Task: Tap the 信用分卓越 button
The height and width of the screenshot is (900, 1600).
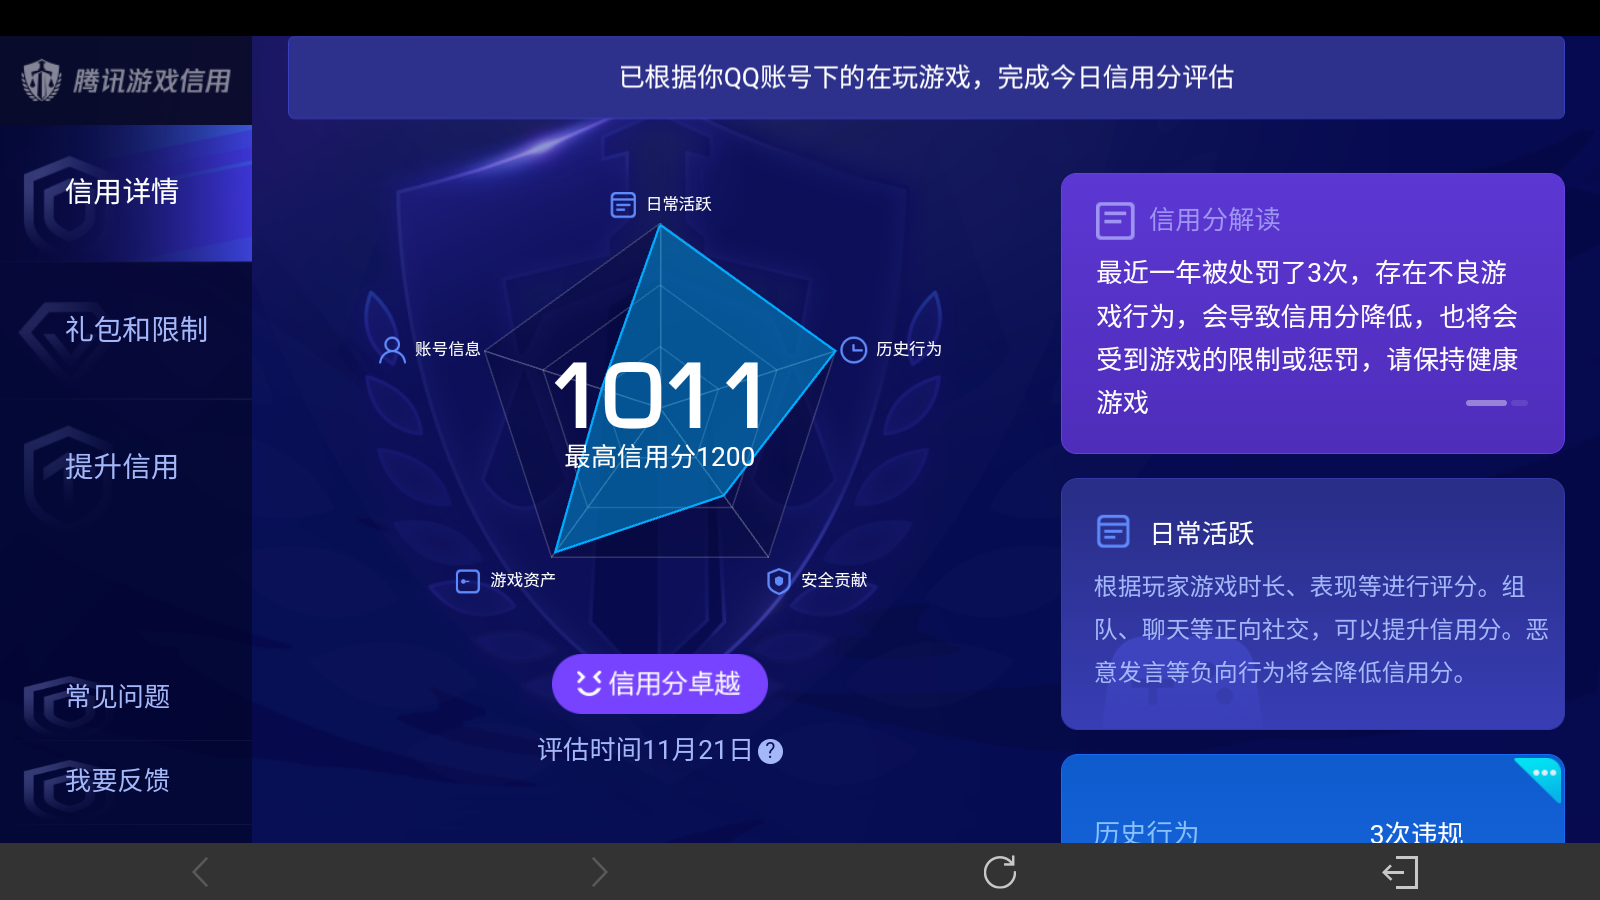Action: click(659, 683)
